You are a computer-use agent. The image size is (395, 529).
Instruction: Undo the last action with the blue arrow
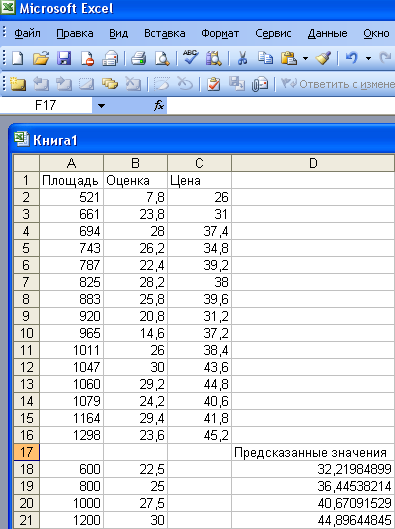(351, 58)
